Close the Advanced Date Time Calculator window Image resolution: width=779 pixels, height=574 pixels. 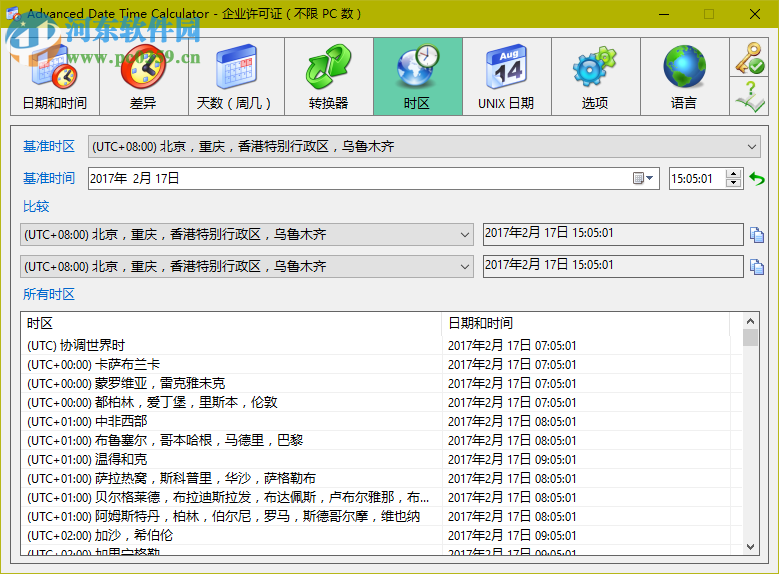click(x=755, y=14)
